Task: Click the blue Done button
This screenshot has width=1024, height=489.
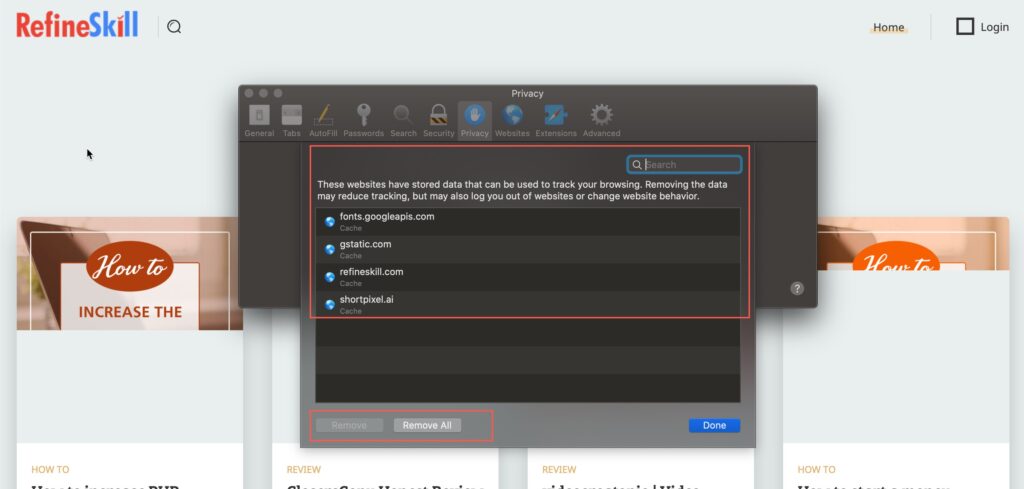Action: 714,426
